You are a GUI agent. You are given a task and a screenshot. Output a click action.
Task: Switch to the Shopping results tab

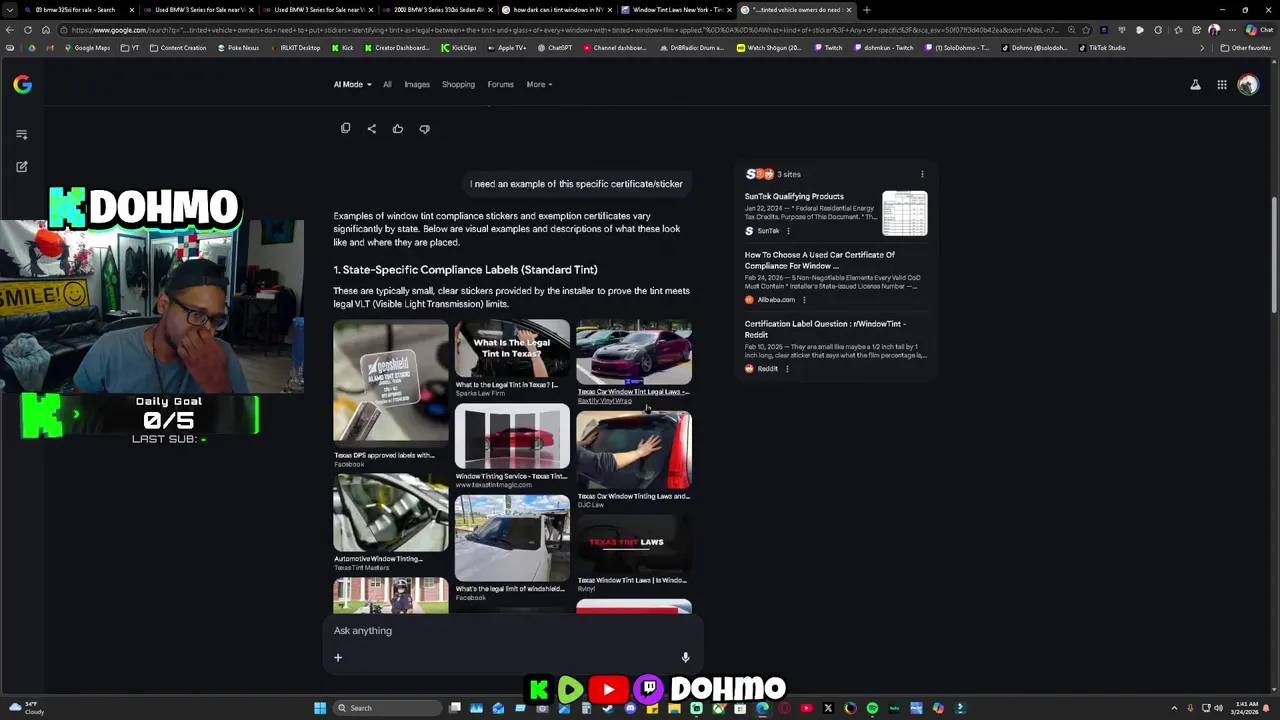(x=458, y=85)
